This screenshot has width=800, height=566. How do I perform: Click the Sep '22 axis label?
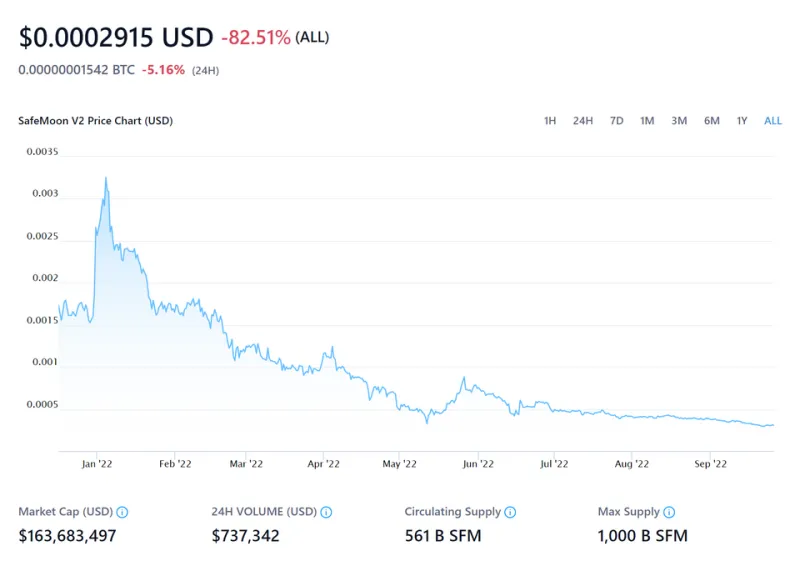click(710, 464)
